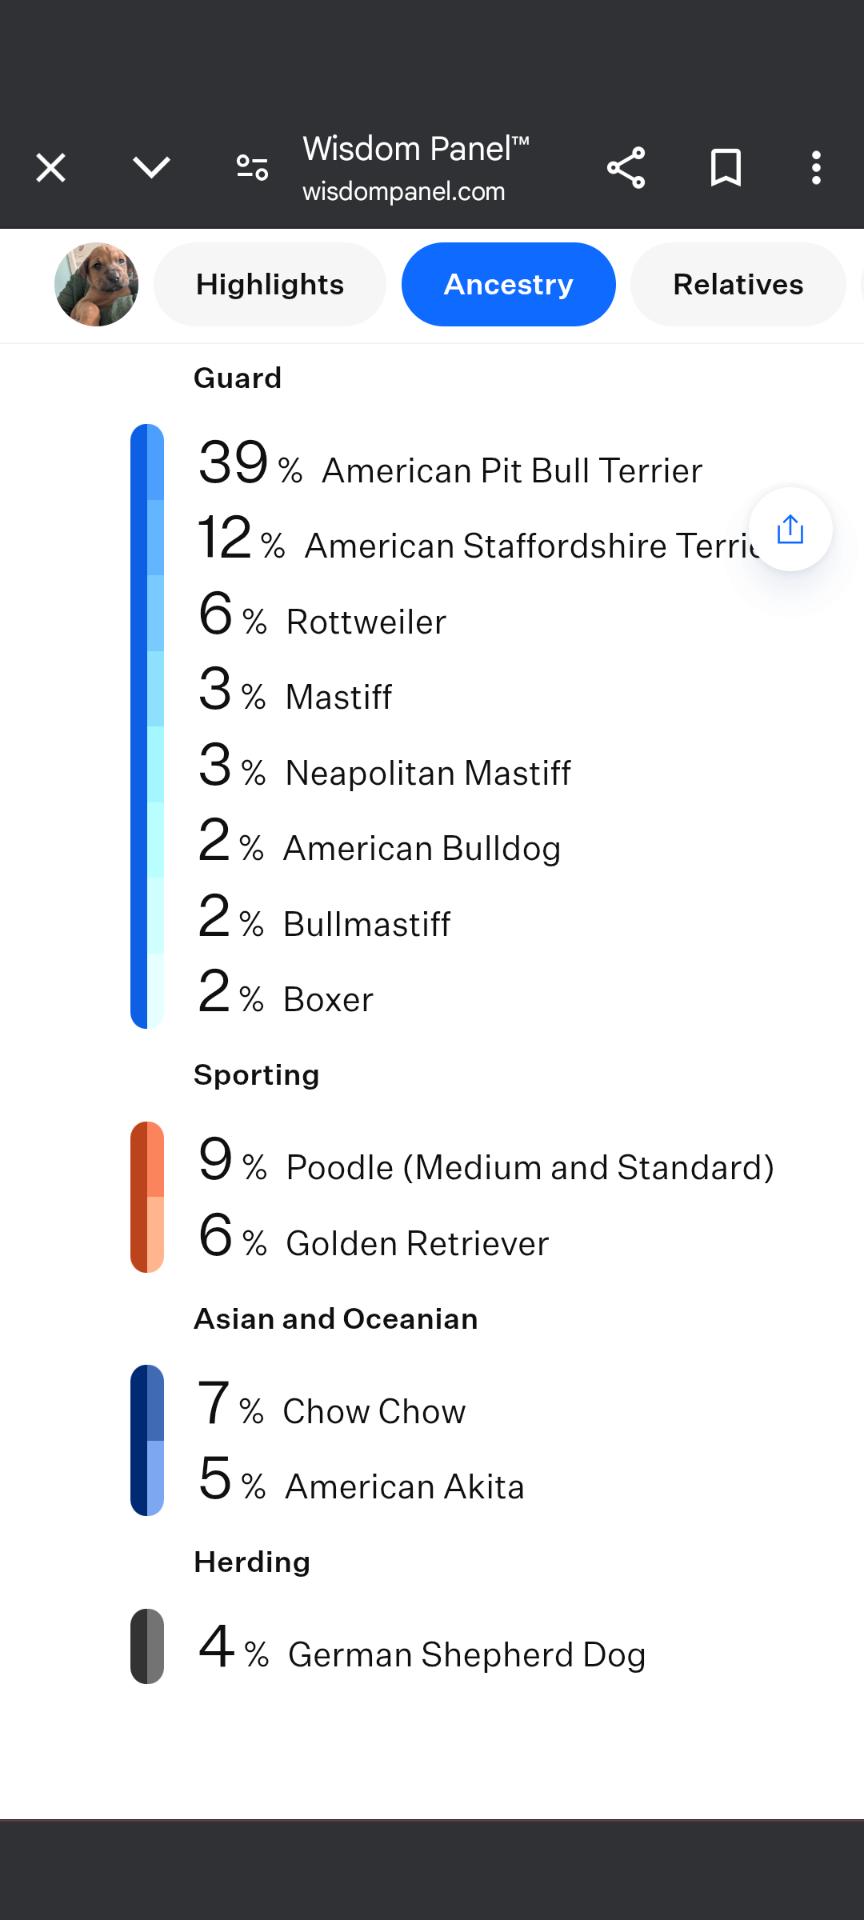Tap the Rottweiler breed entry
This screenshot has height=1920, width=864.
pos(365,621)
